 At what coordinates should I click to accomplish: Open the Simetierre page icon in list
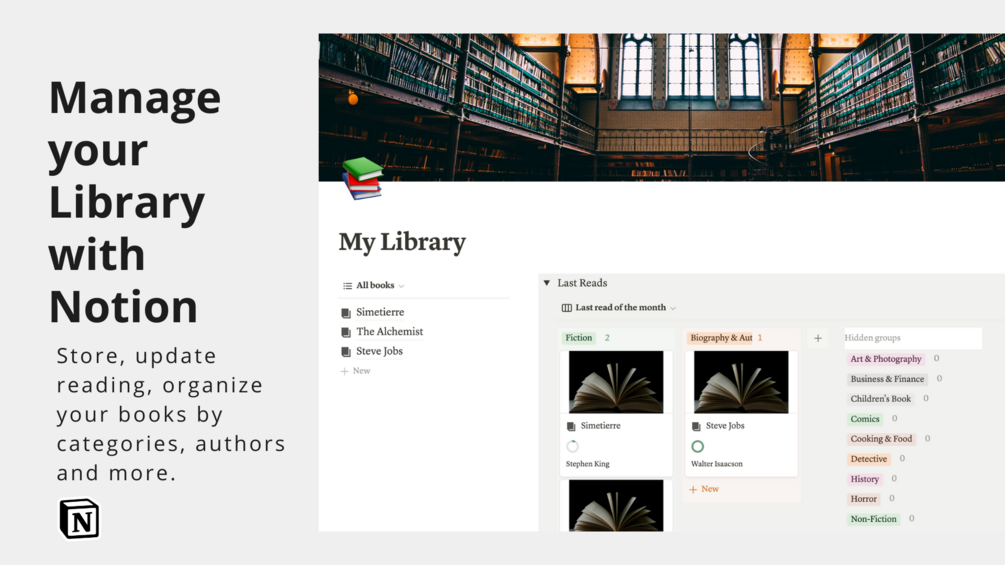click(346, 313)
